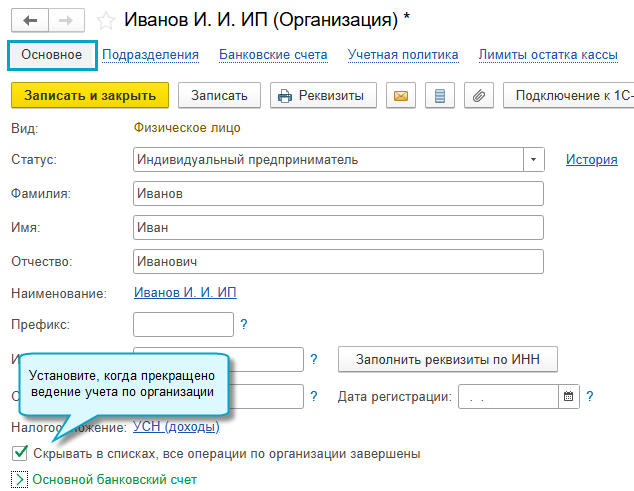Click the envelope email icon
634x491 pixels.
click(x=401, y=95)
